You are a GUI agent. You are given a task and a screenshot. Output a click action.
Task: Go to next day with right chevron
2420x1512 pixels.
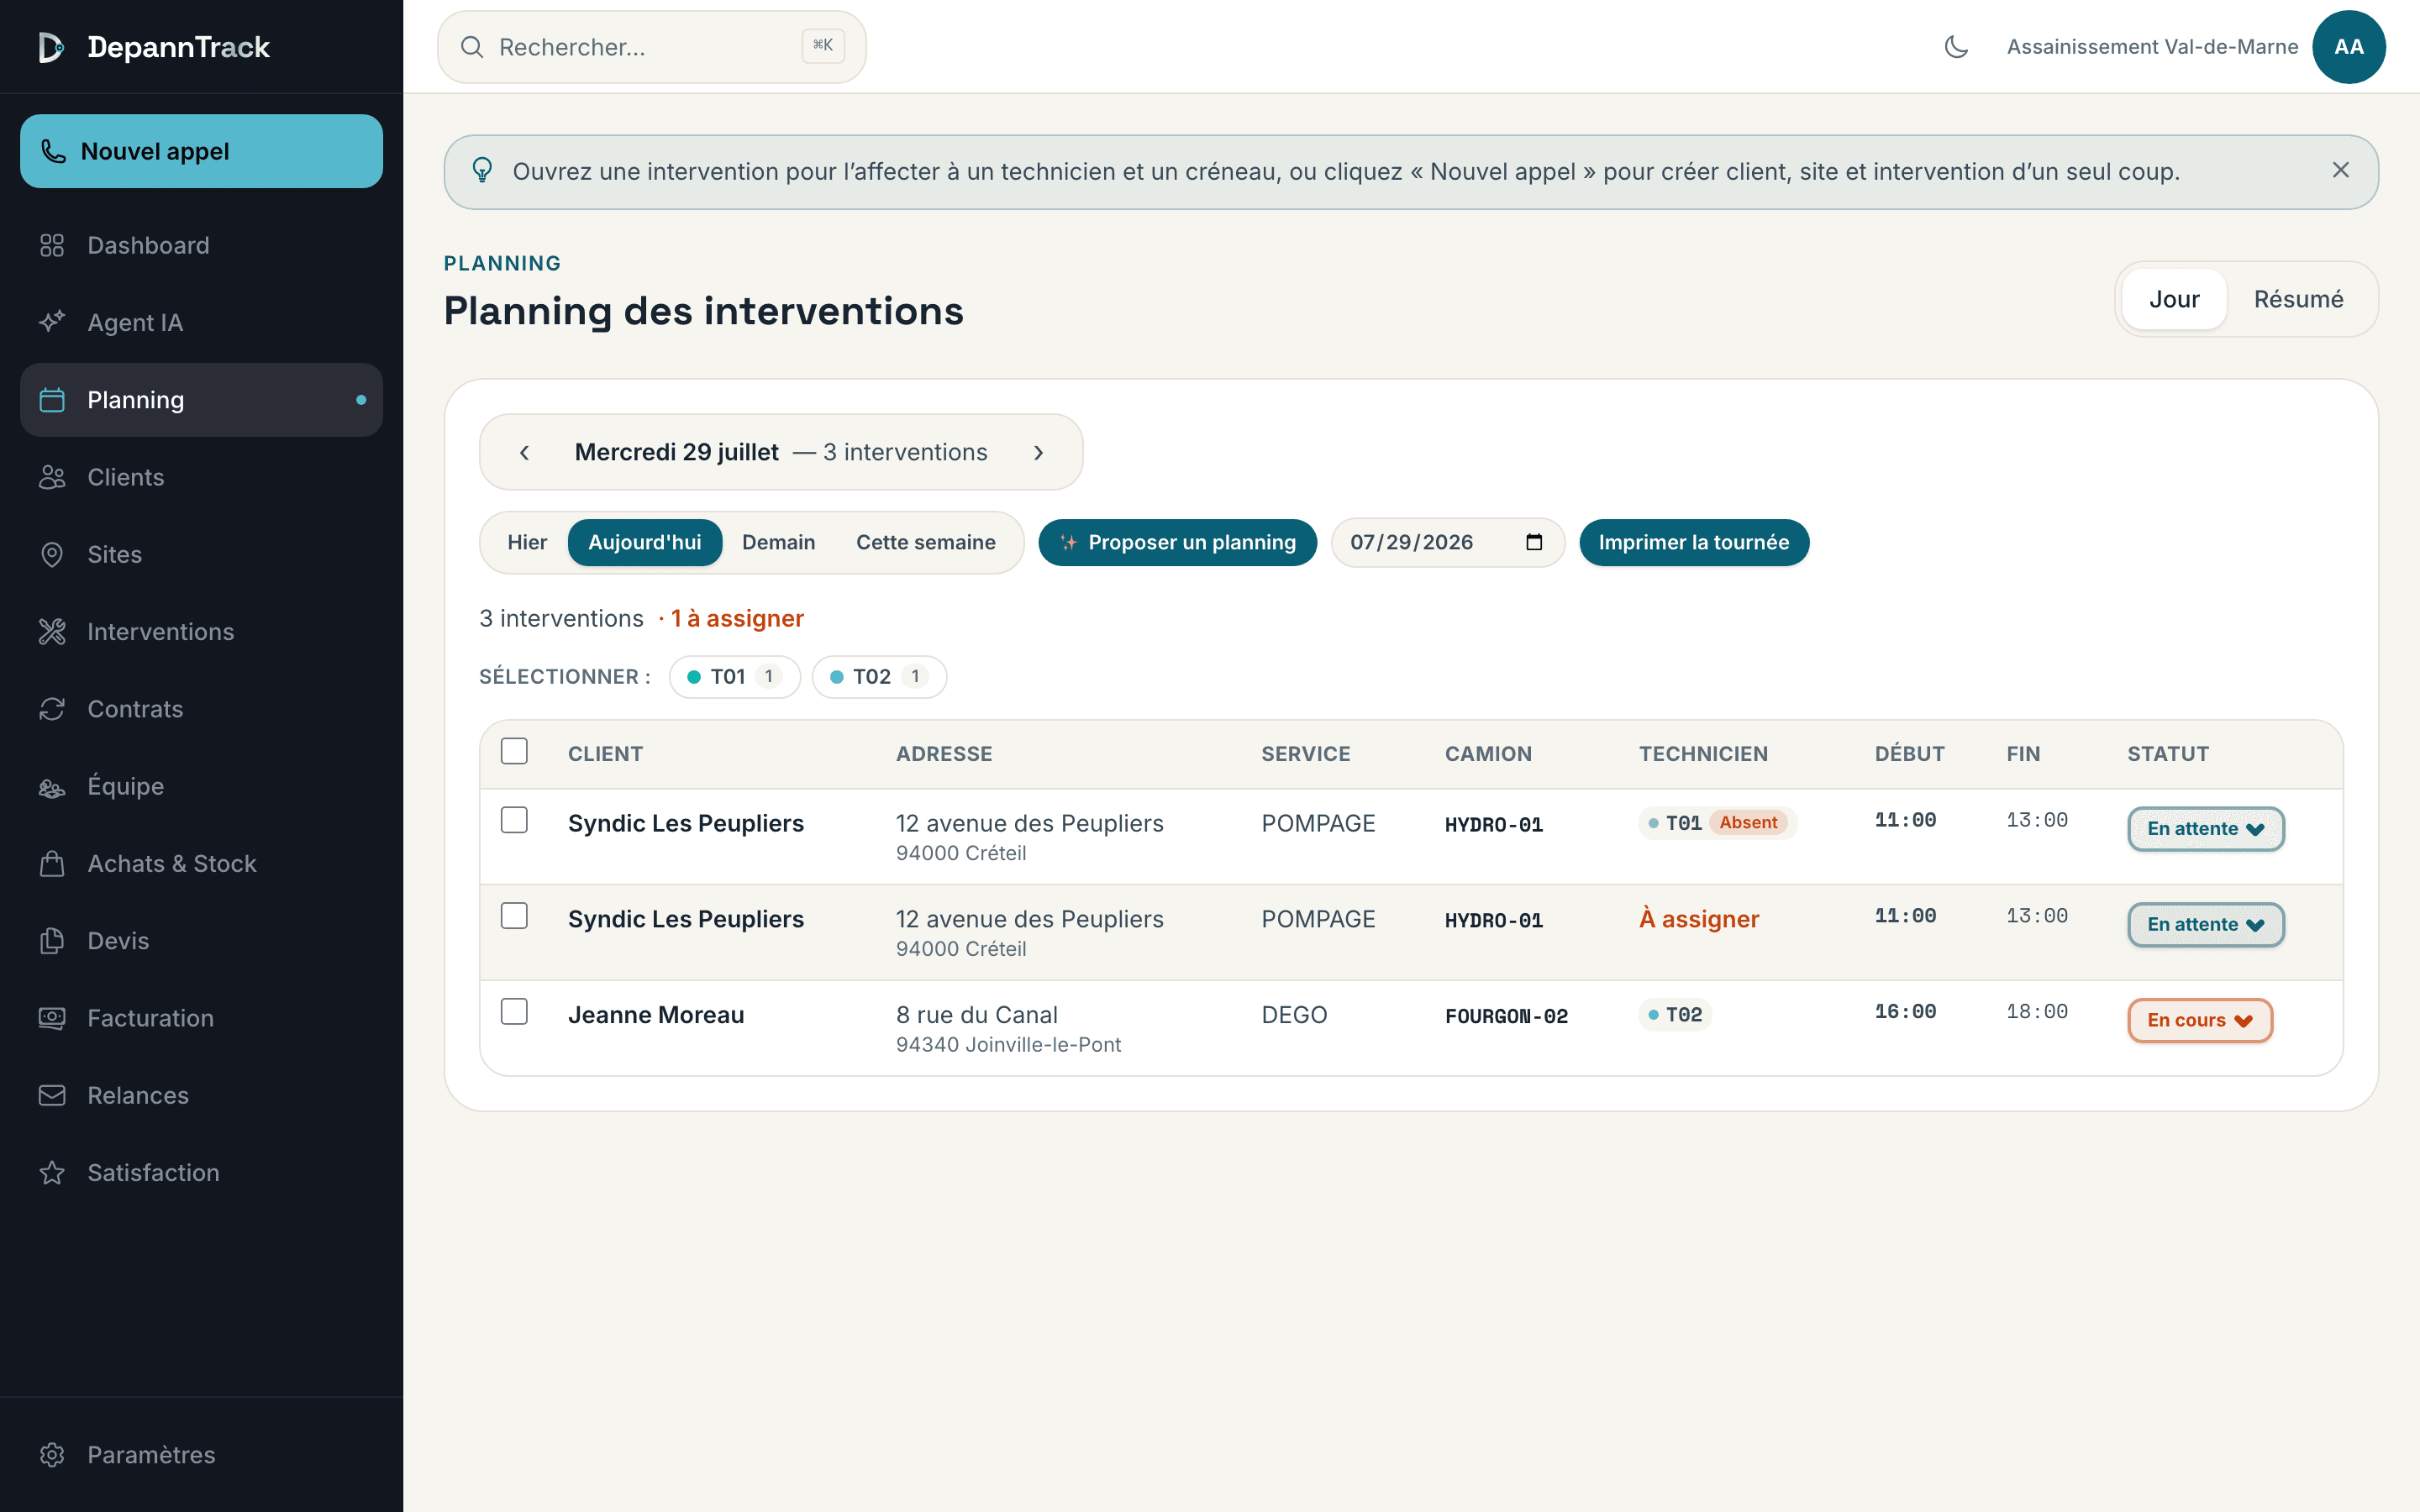coord(1038,453)
